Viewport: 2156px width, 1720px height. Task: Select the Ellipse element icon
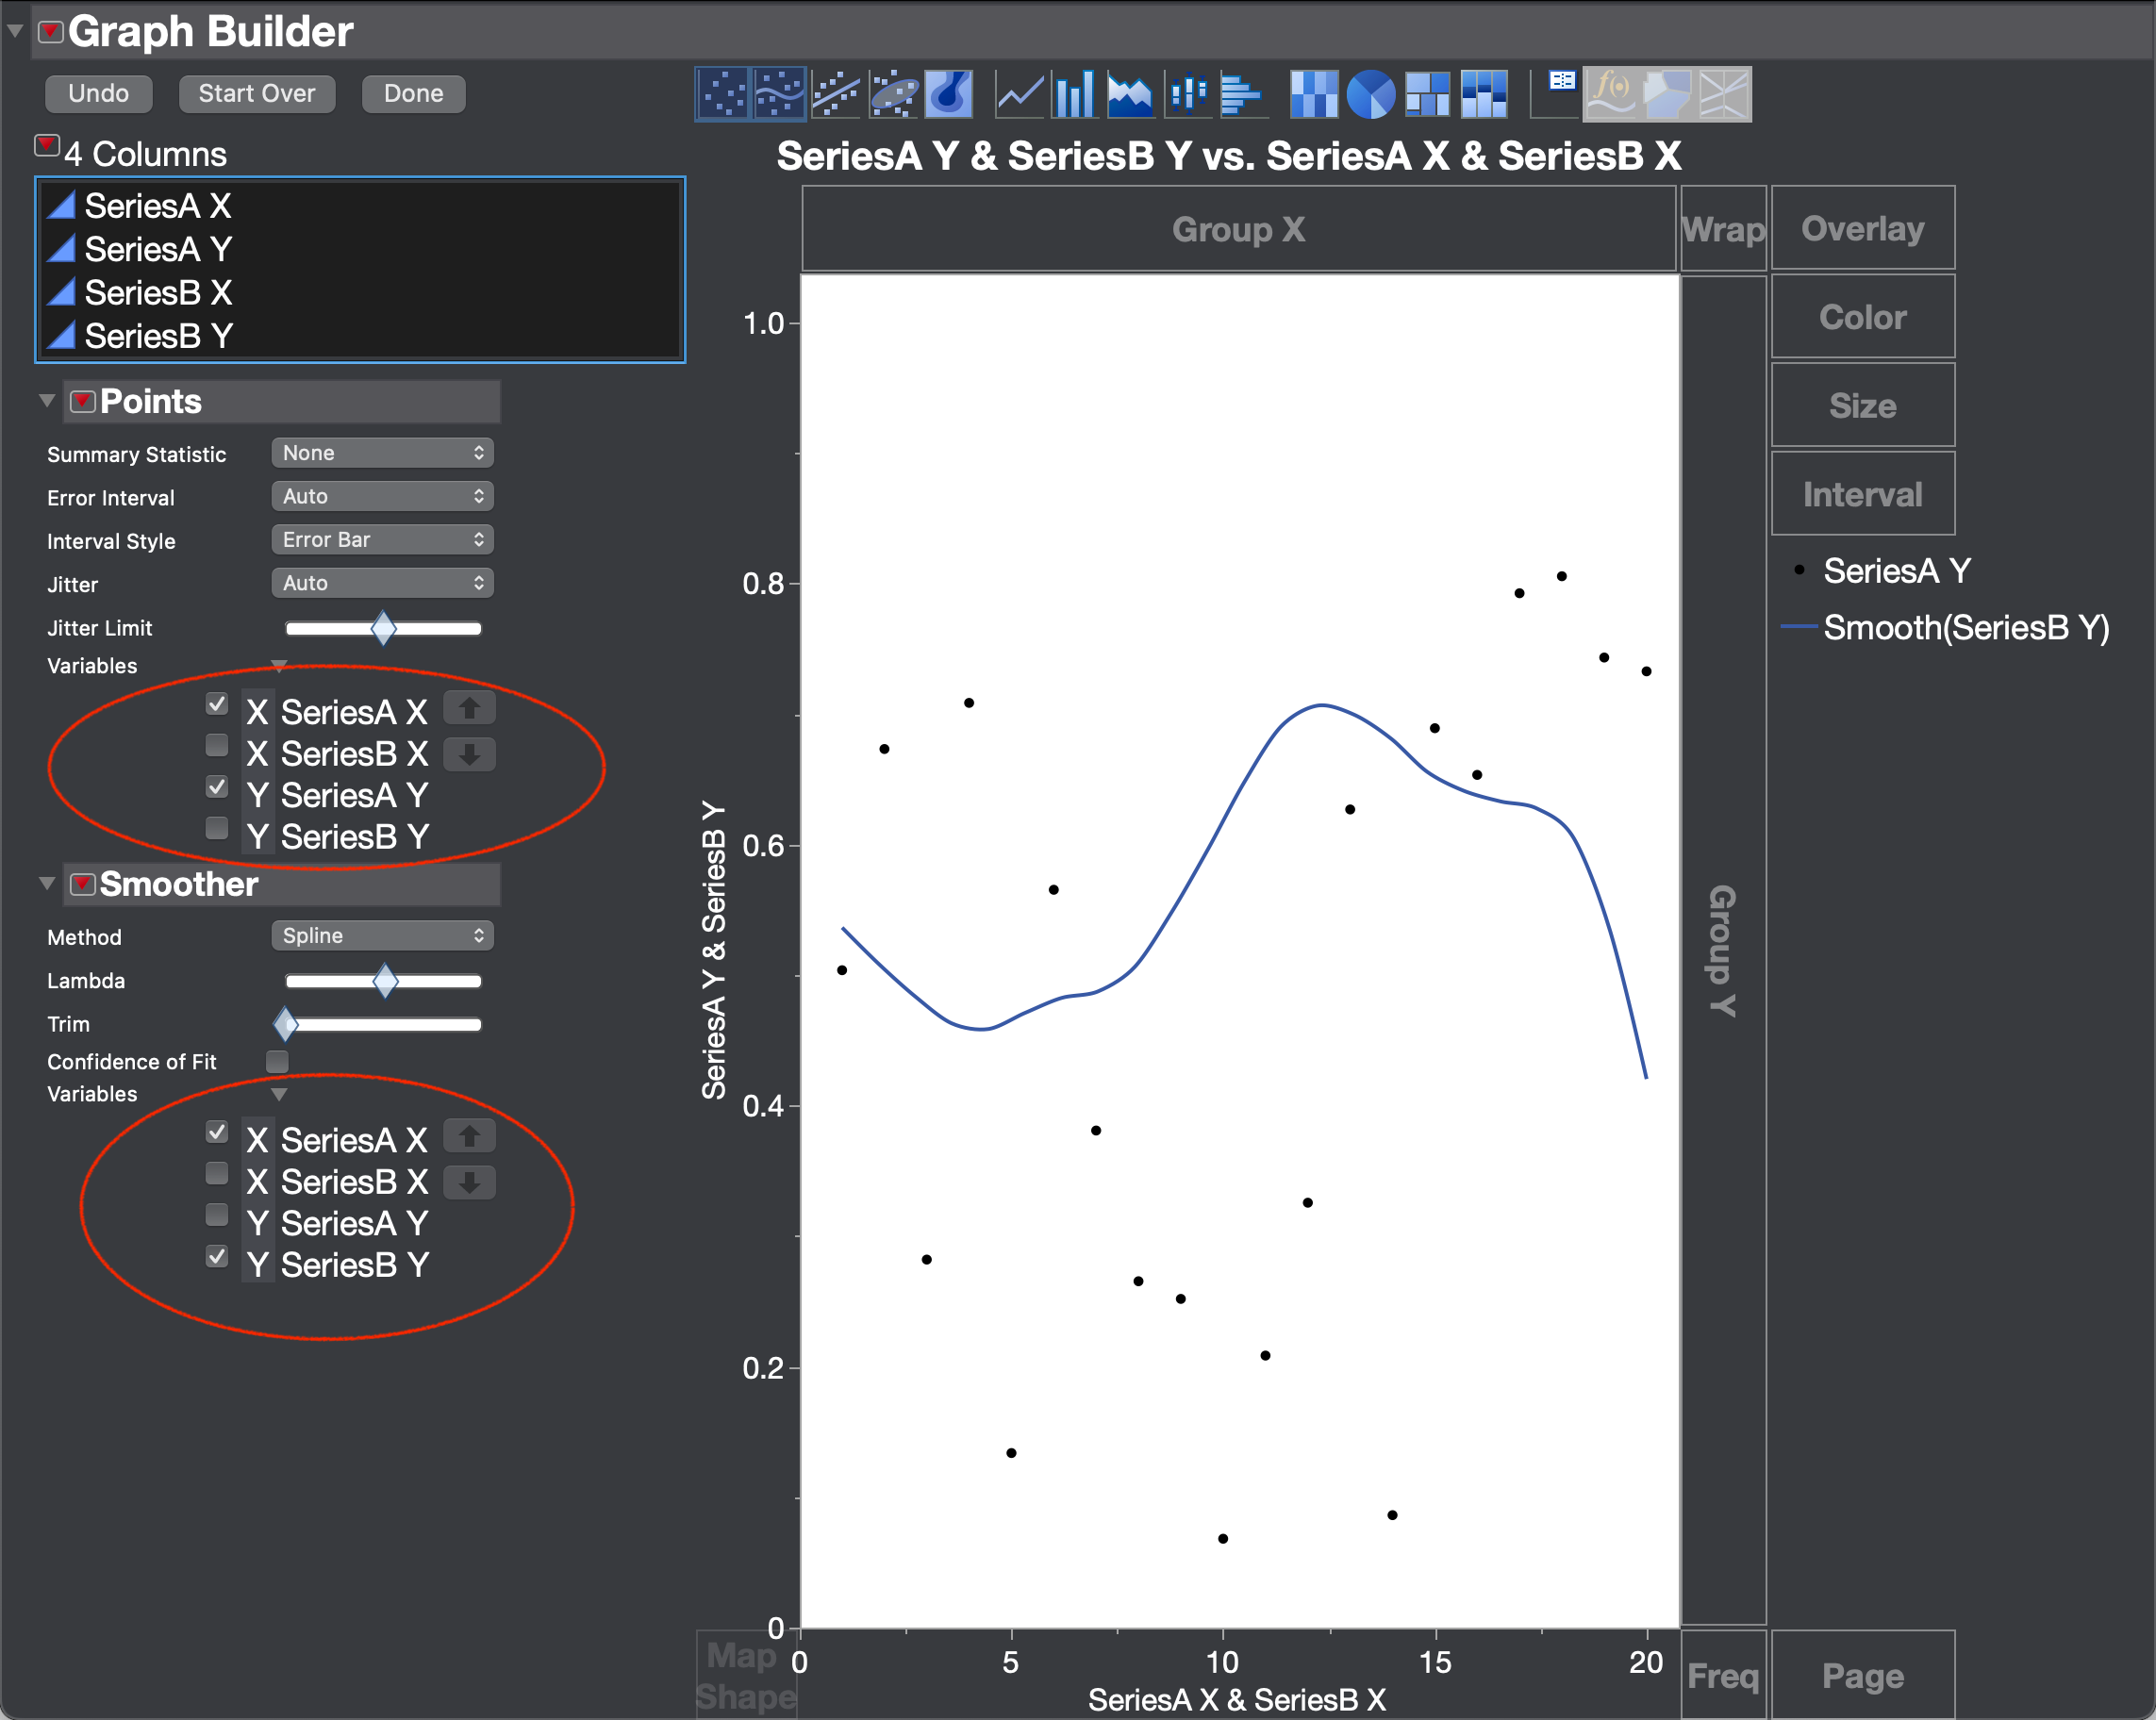(893, 94)
